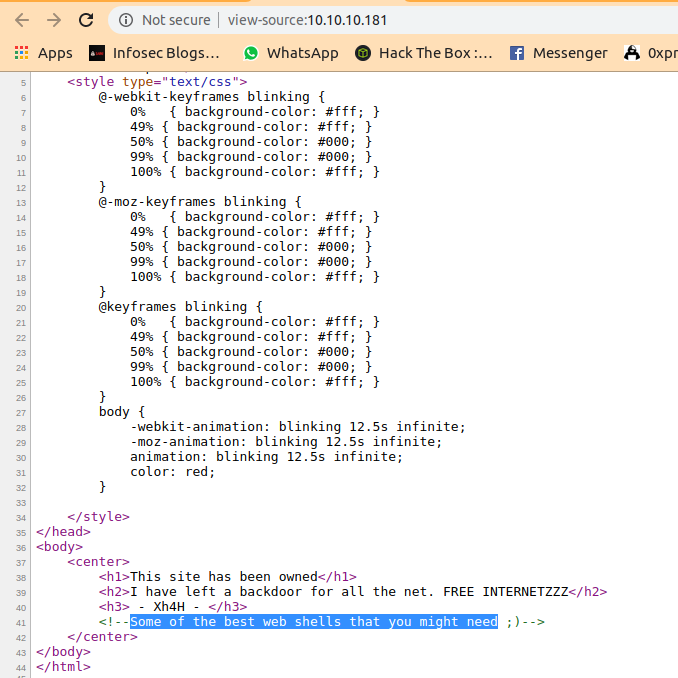Open the Not secure site info icon
678x678 pixels.
coord(126,20)
